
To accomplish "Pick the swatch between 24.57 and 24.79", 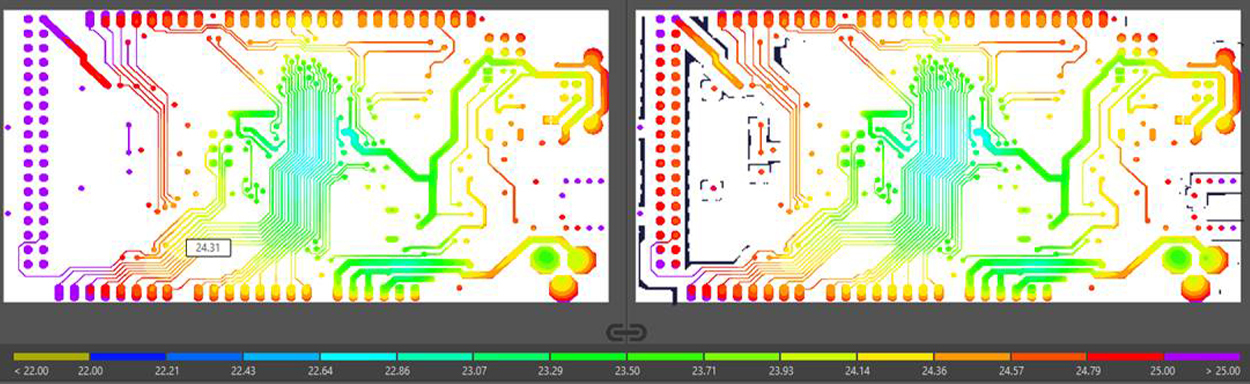I will click(x=1048, y=356).
